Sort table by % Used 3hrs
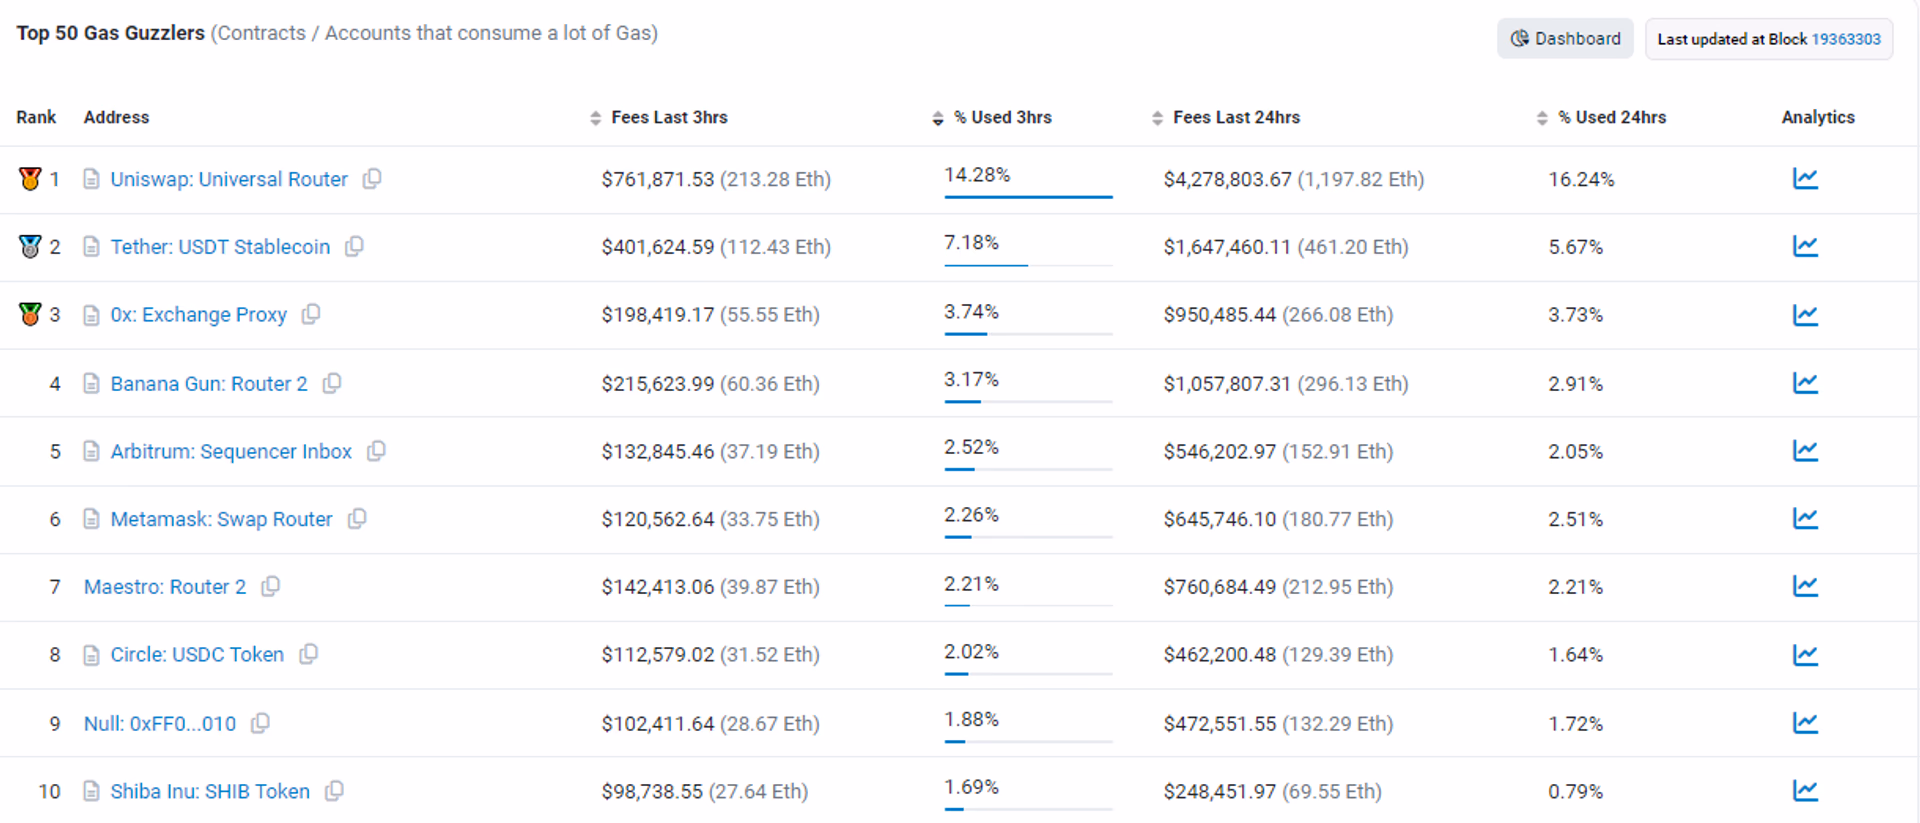 click(x=992, y=118)
